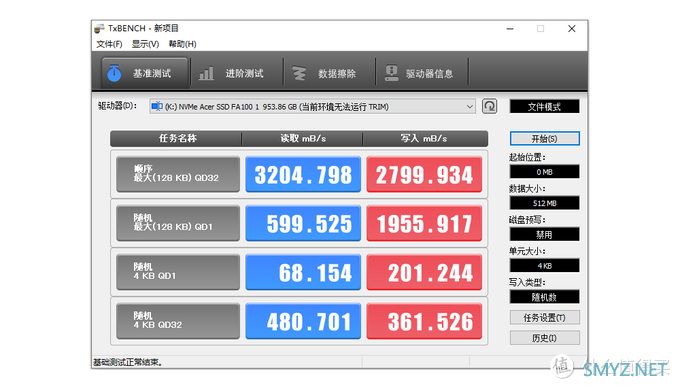Click the 0 MB start position field

coord(544,172)
